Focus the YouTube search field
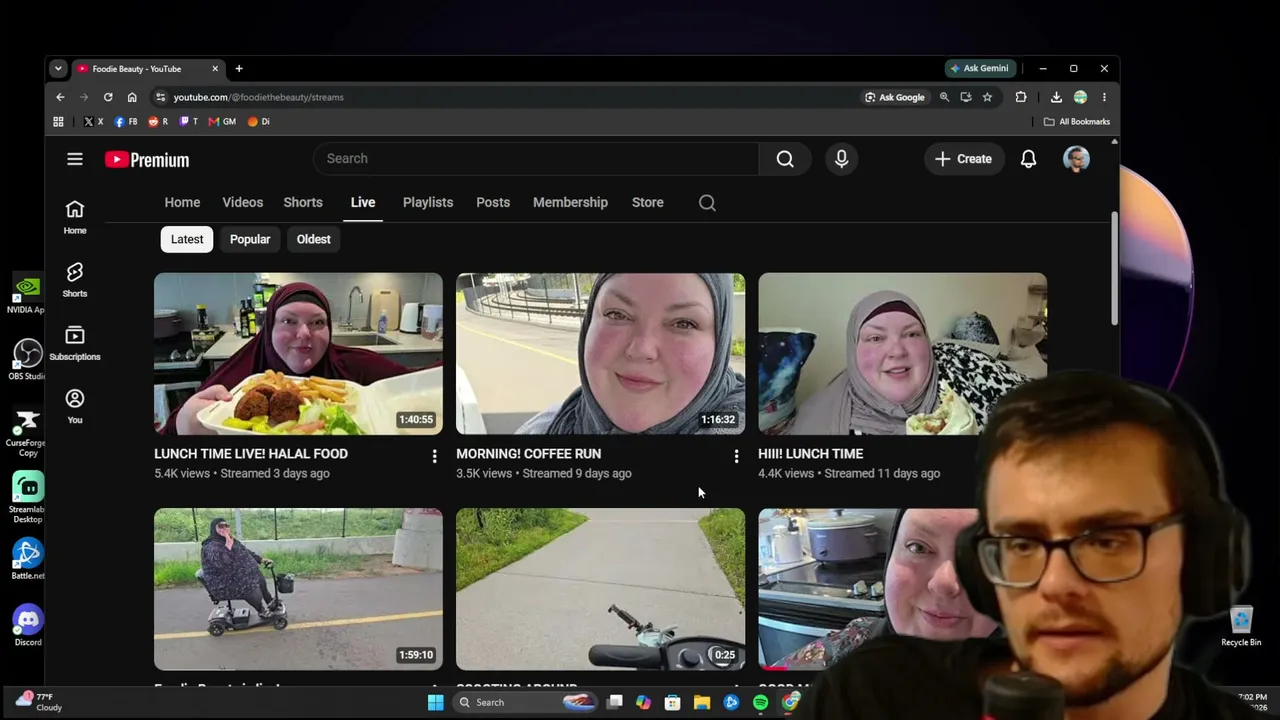This screenshot has height=720, width=1280. [x=536, y=159]
